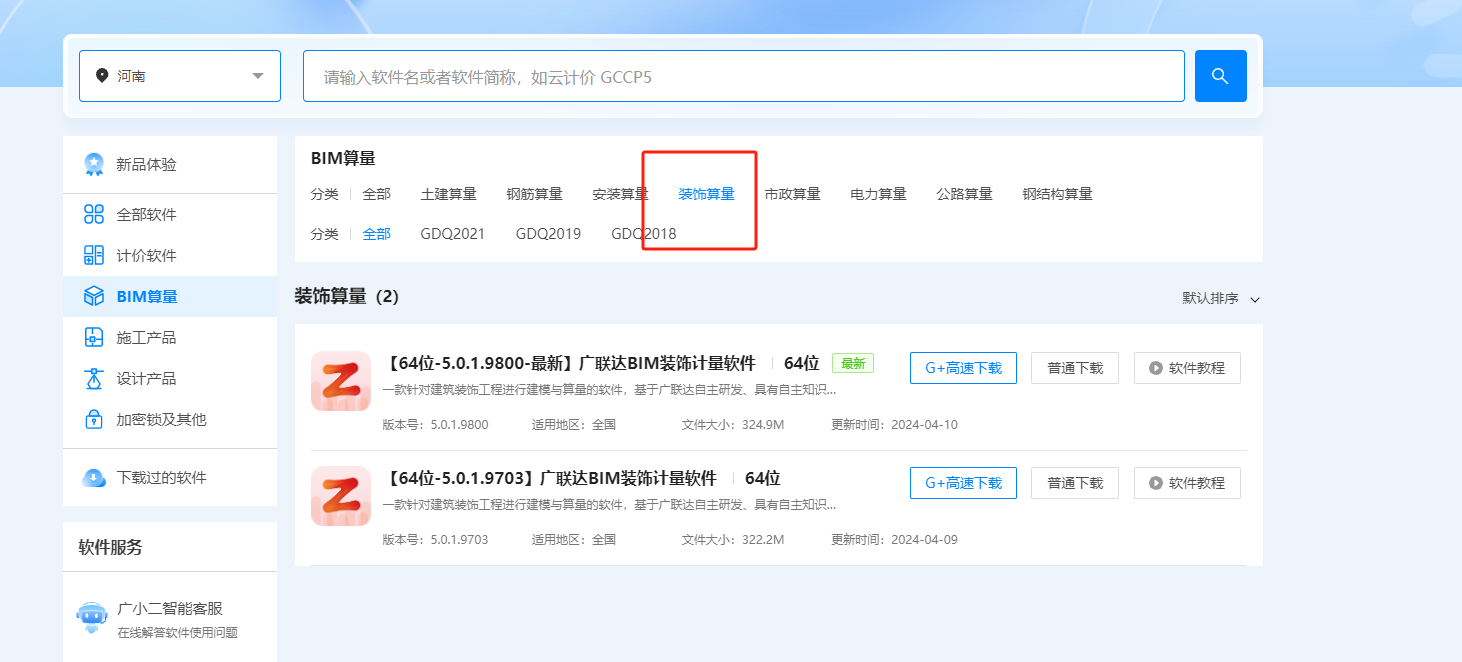Click the 5.0.1.9800 software logo thumbnail
Viewport: 1462px width, 662px height.
point(341,380)
